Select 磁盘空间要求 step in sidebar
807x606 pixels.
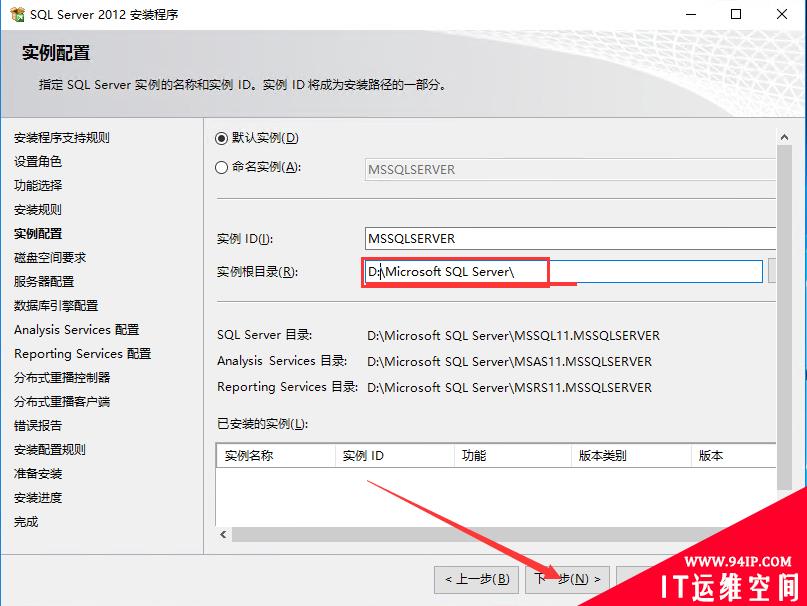50,257
